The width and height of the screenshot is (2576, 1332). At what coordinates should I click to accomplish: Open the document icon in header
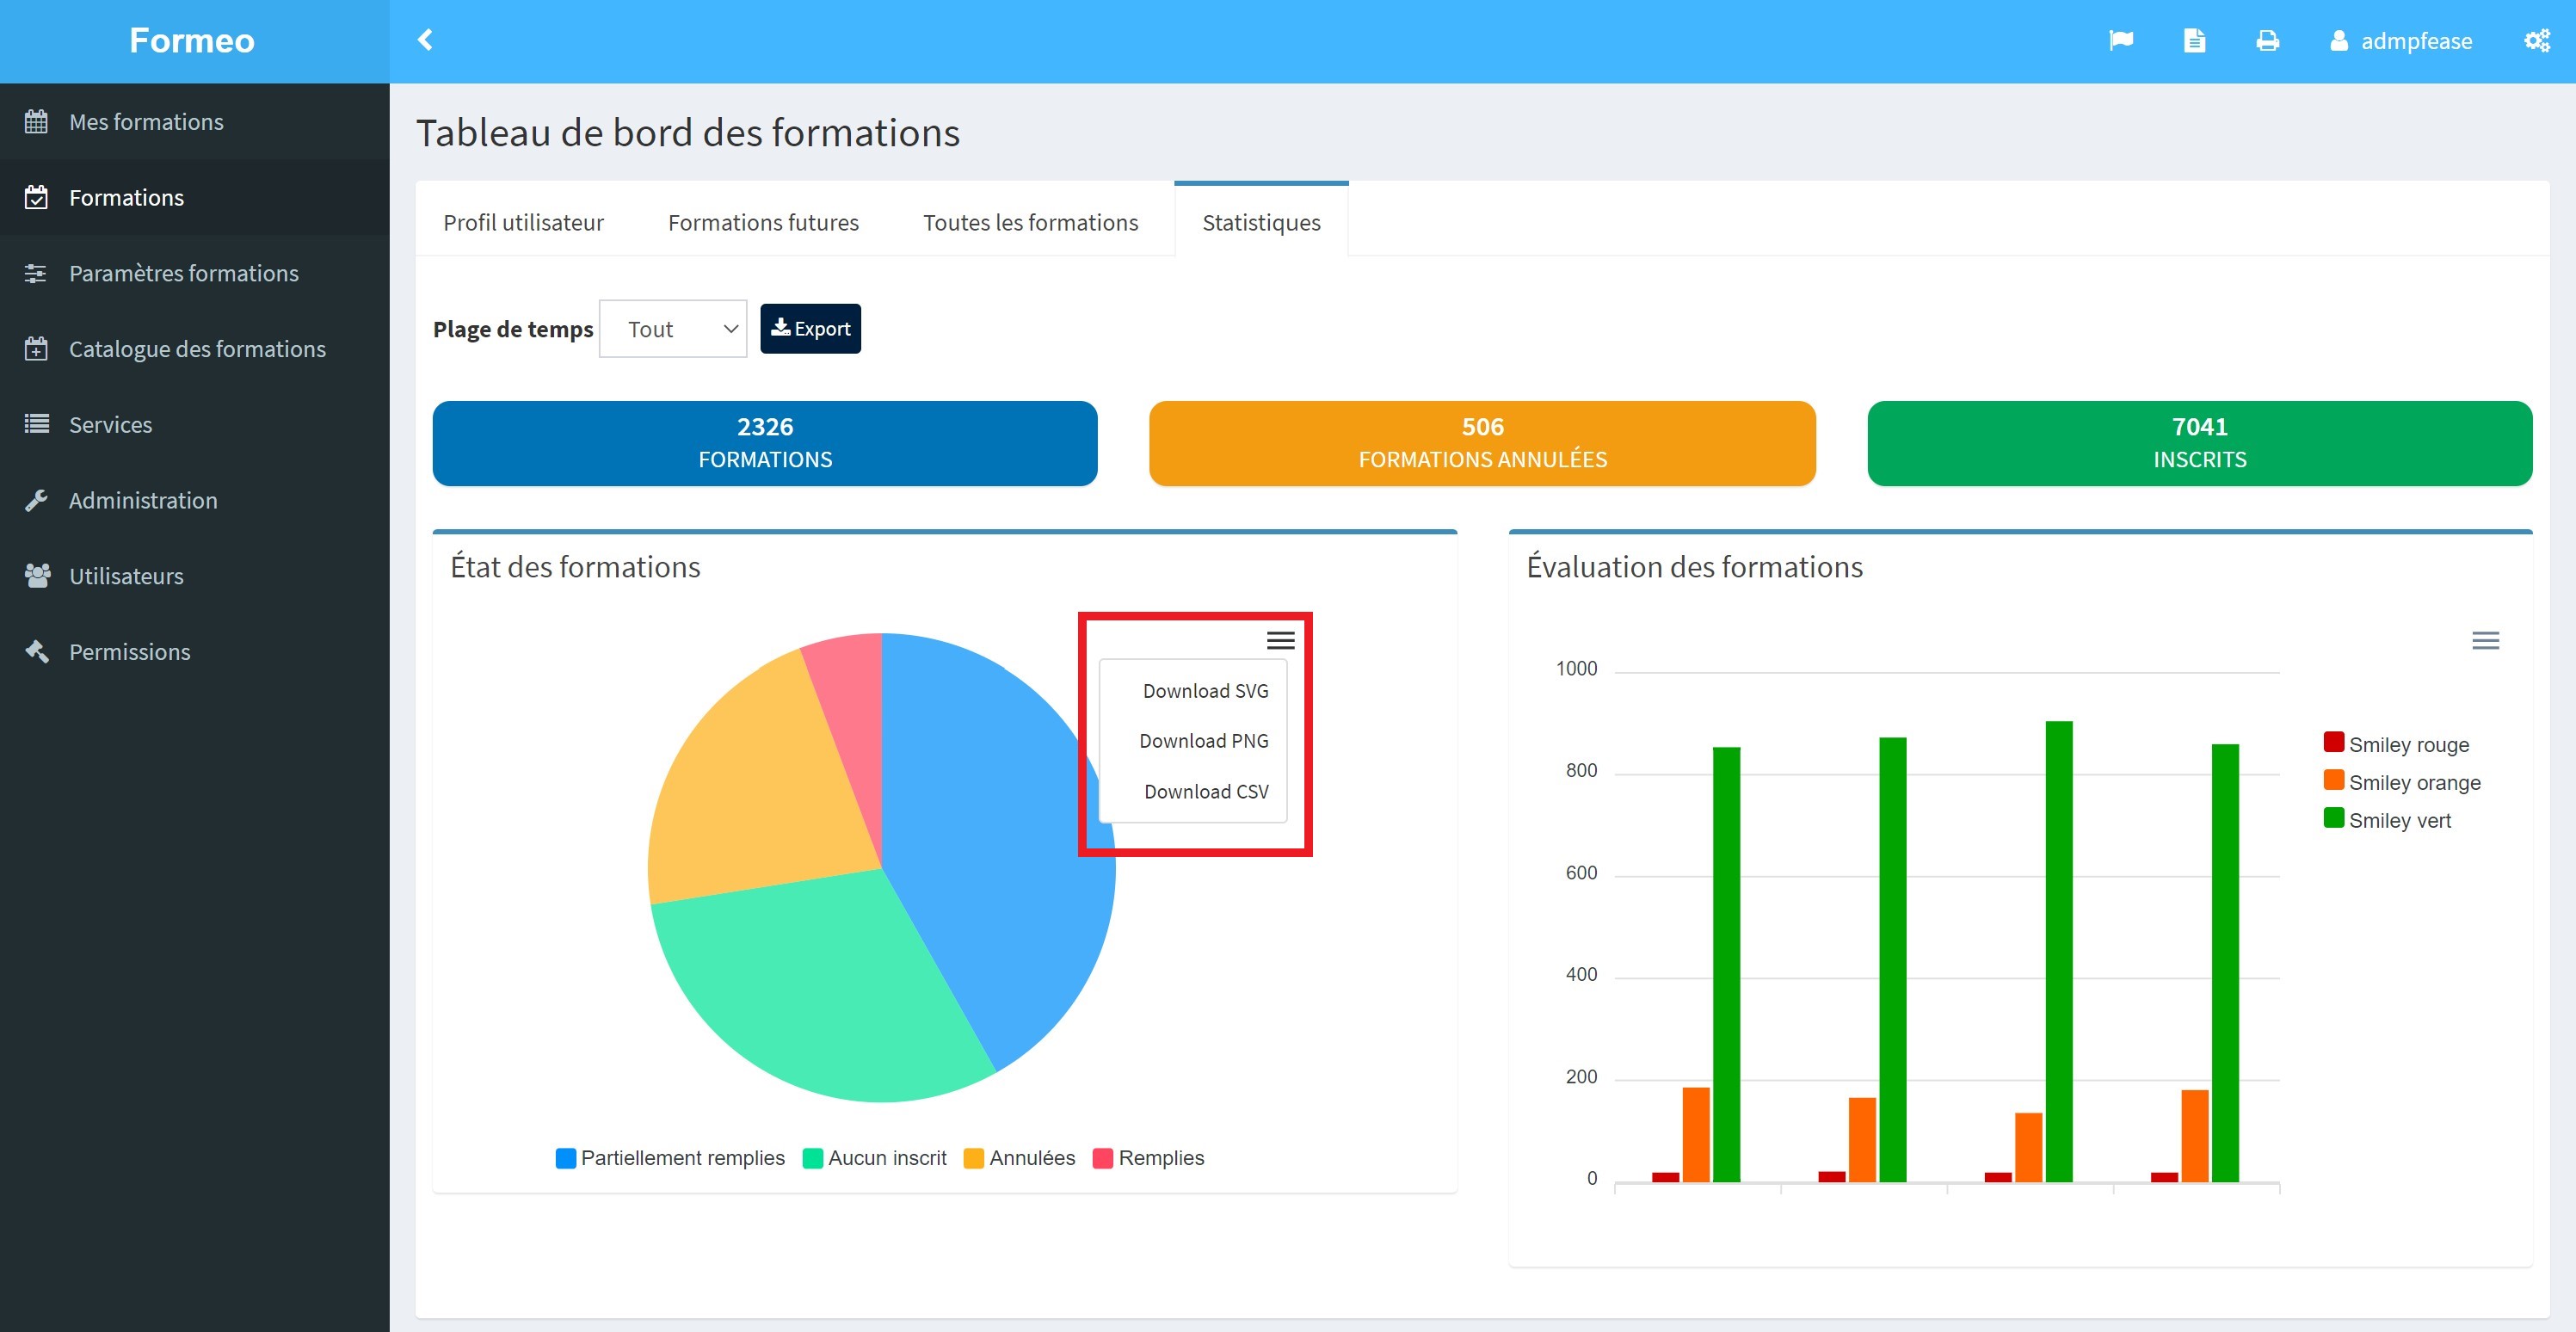coord(2194,40)
